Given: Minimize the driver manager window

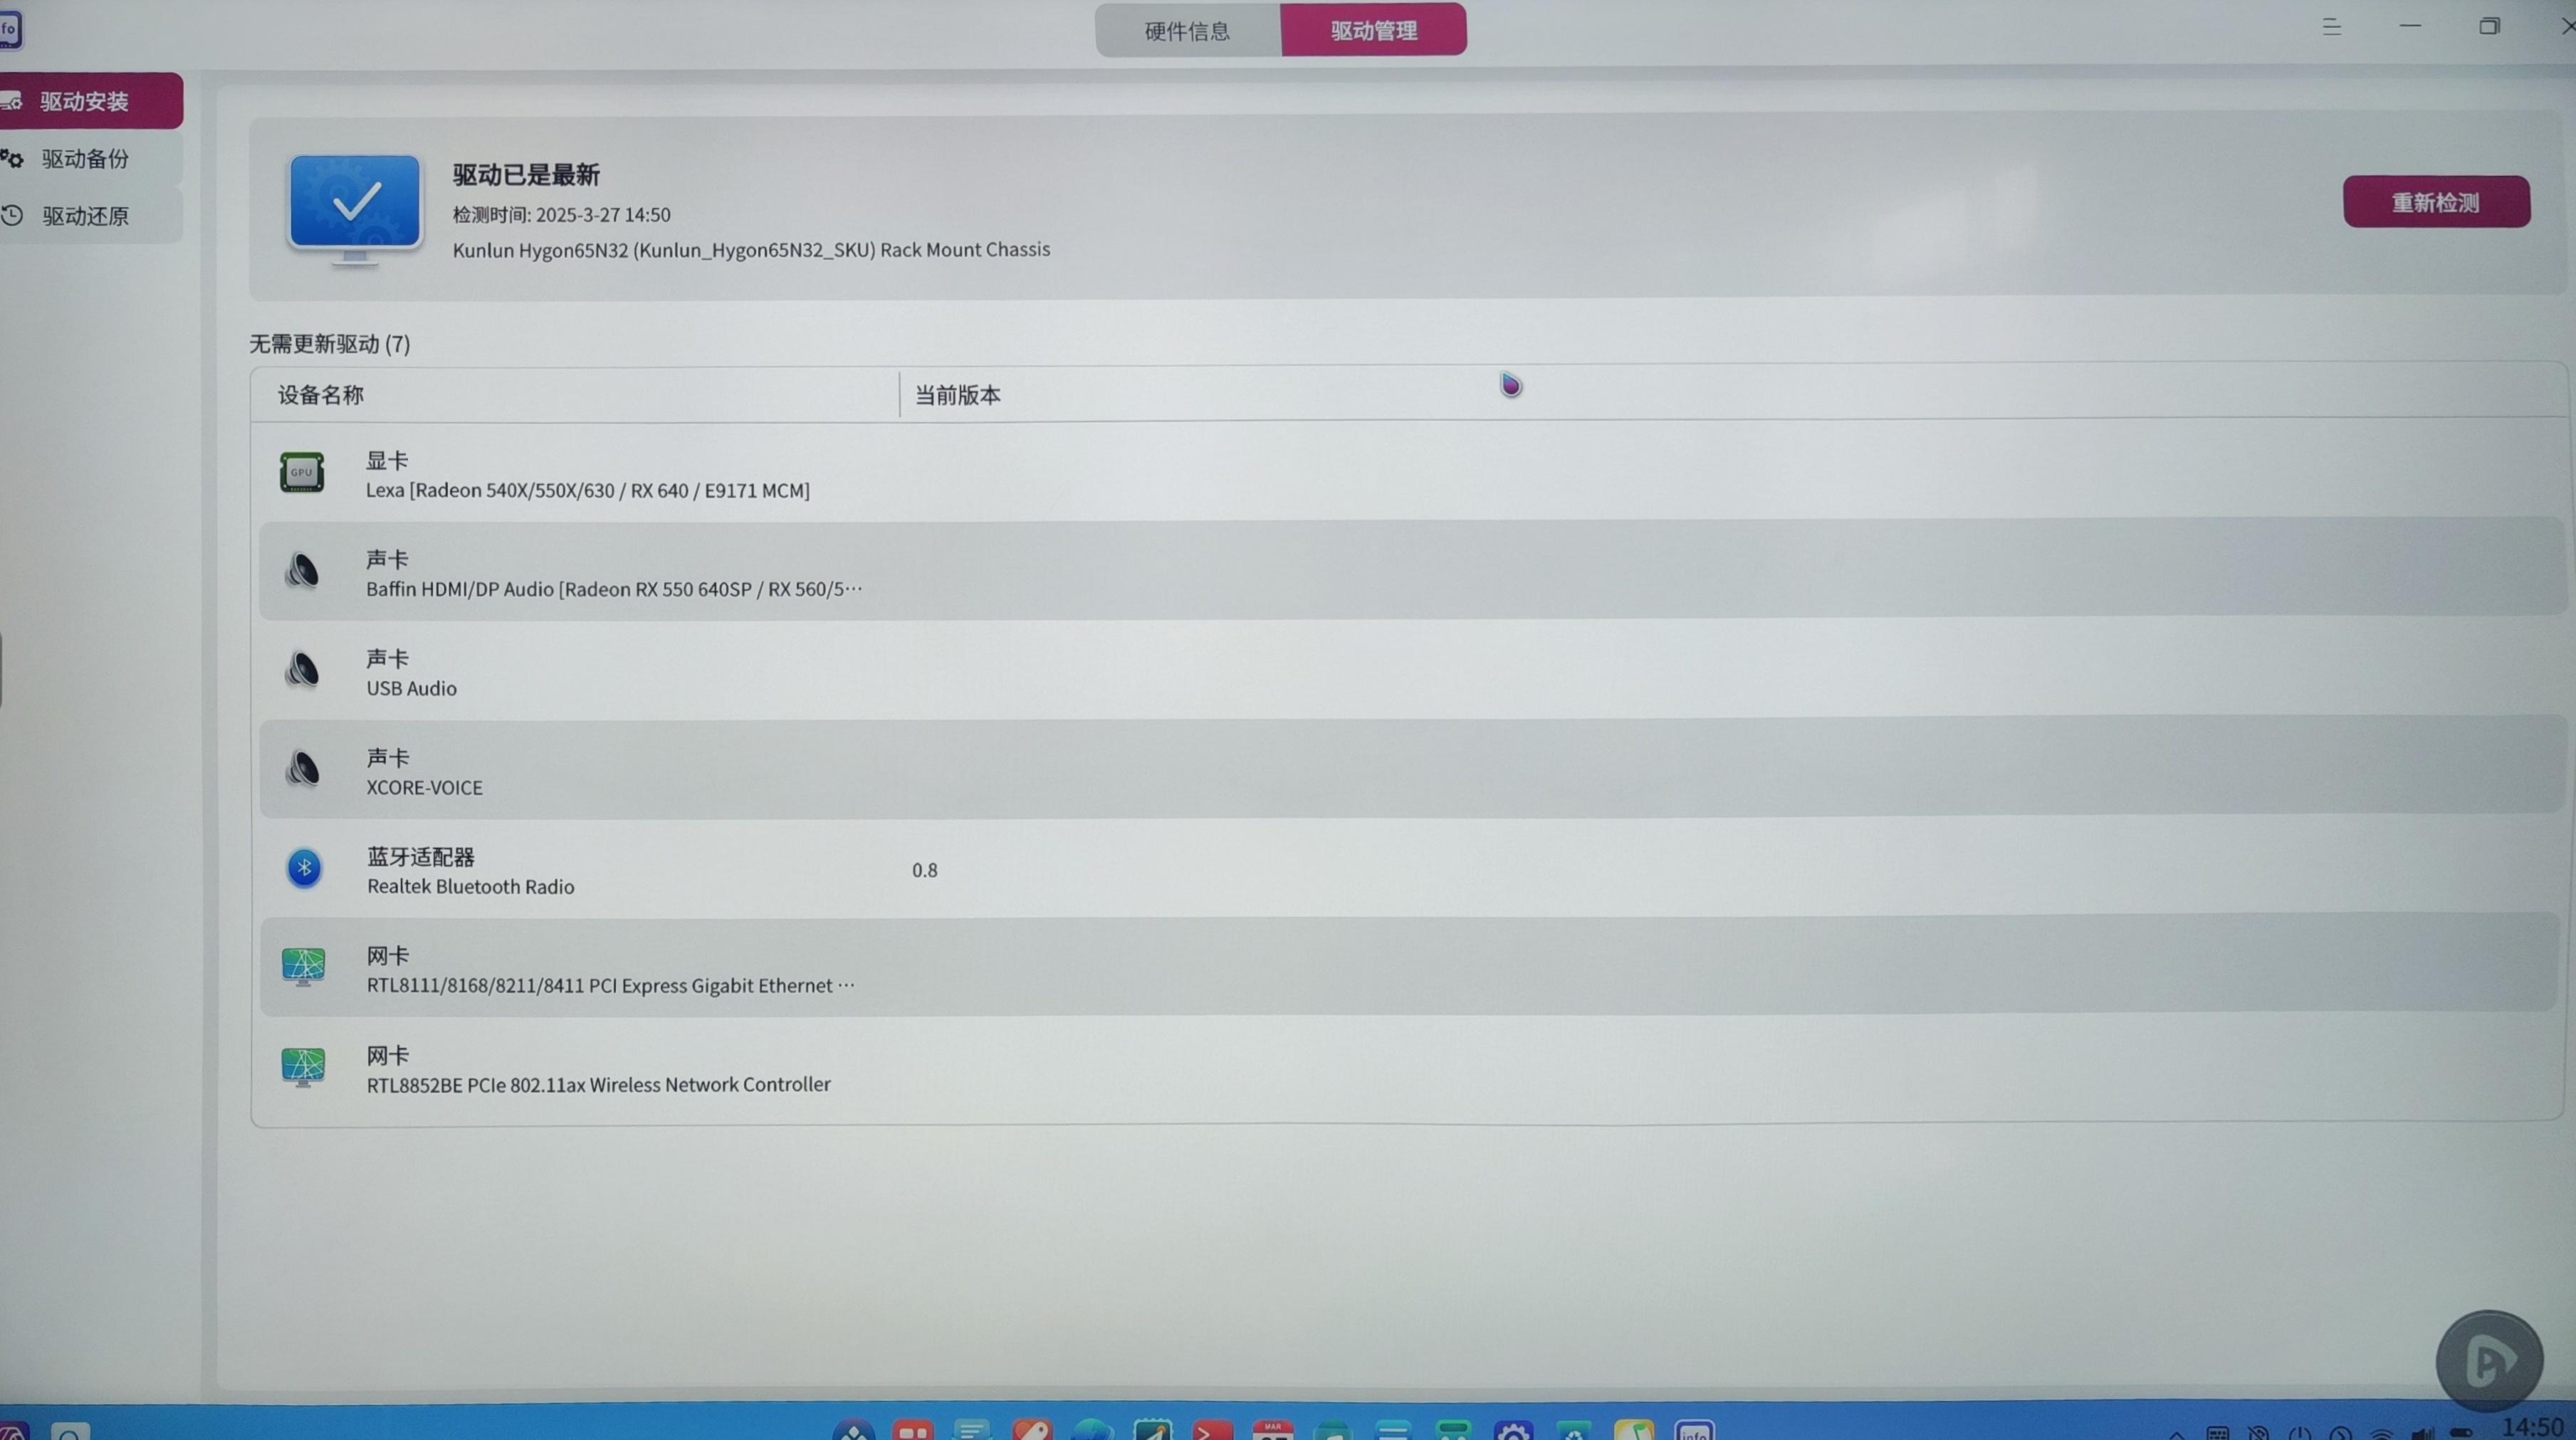Looking at the screenshot, I should (x=2410, y=26).
